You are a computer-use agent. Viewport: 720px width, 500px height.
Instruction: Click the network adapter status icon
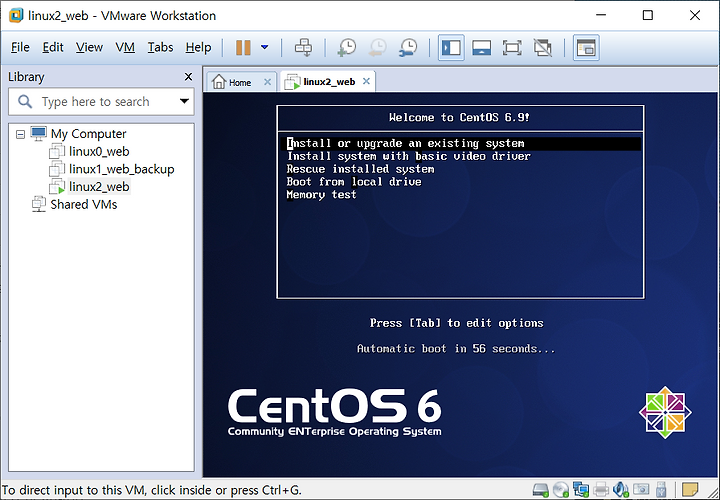581,490
